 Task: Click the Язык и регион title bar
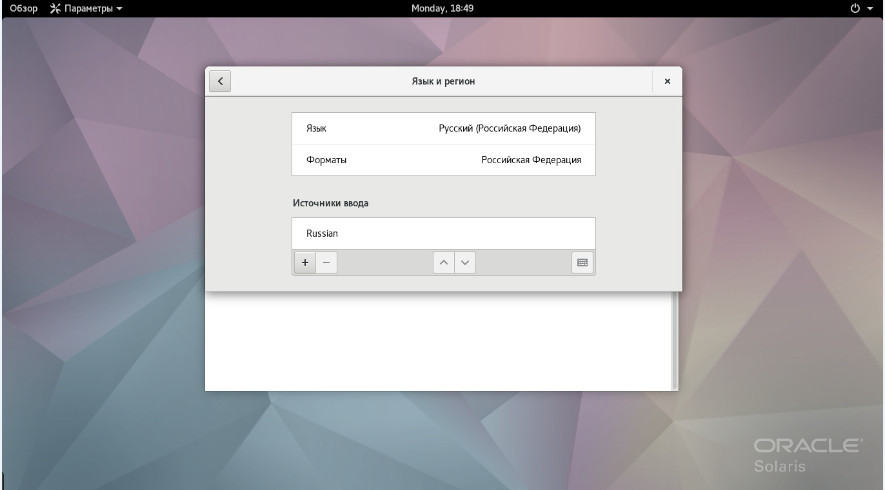[443, 81]
